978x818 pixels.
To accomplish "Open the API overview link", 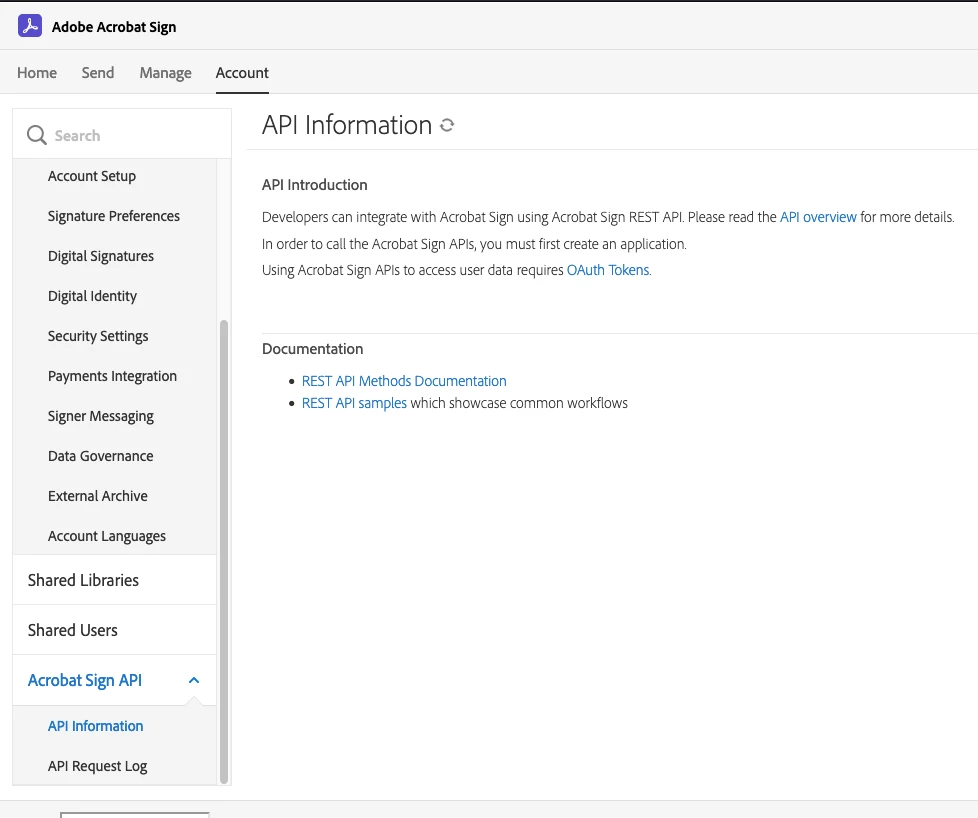I will (818, 217).
